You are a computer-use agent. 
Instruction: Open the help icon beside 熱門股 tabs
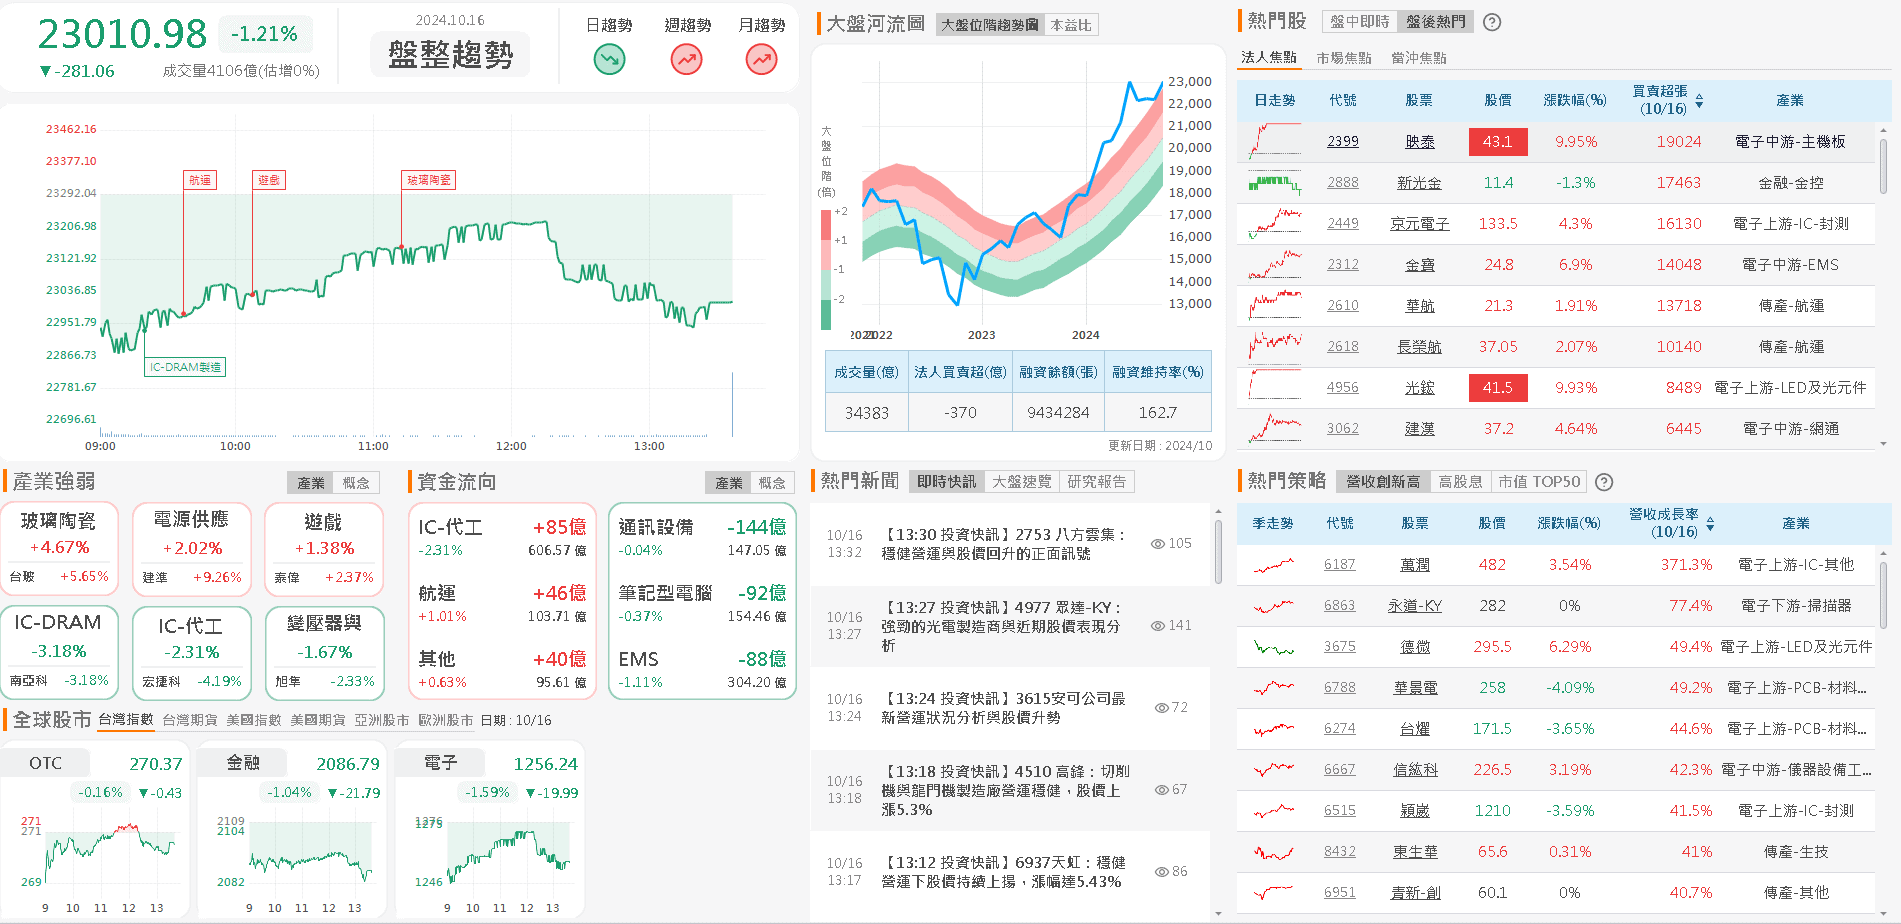pyautogui.click(x=1492, y=22)
